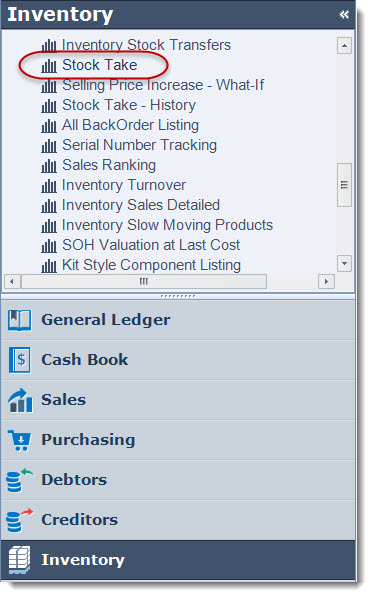Click the horizontal scrollbar left arrow
This screenshot has height=597, width=372.
tap(12, 282)
